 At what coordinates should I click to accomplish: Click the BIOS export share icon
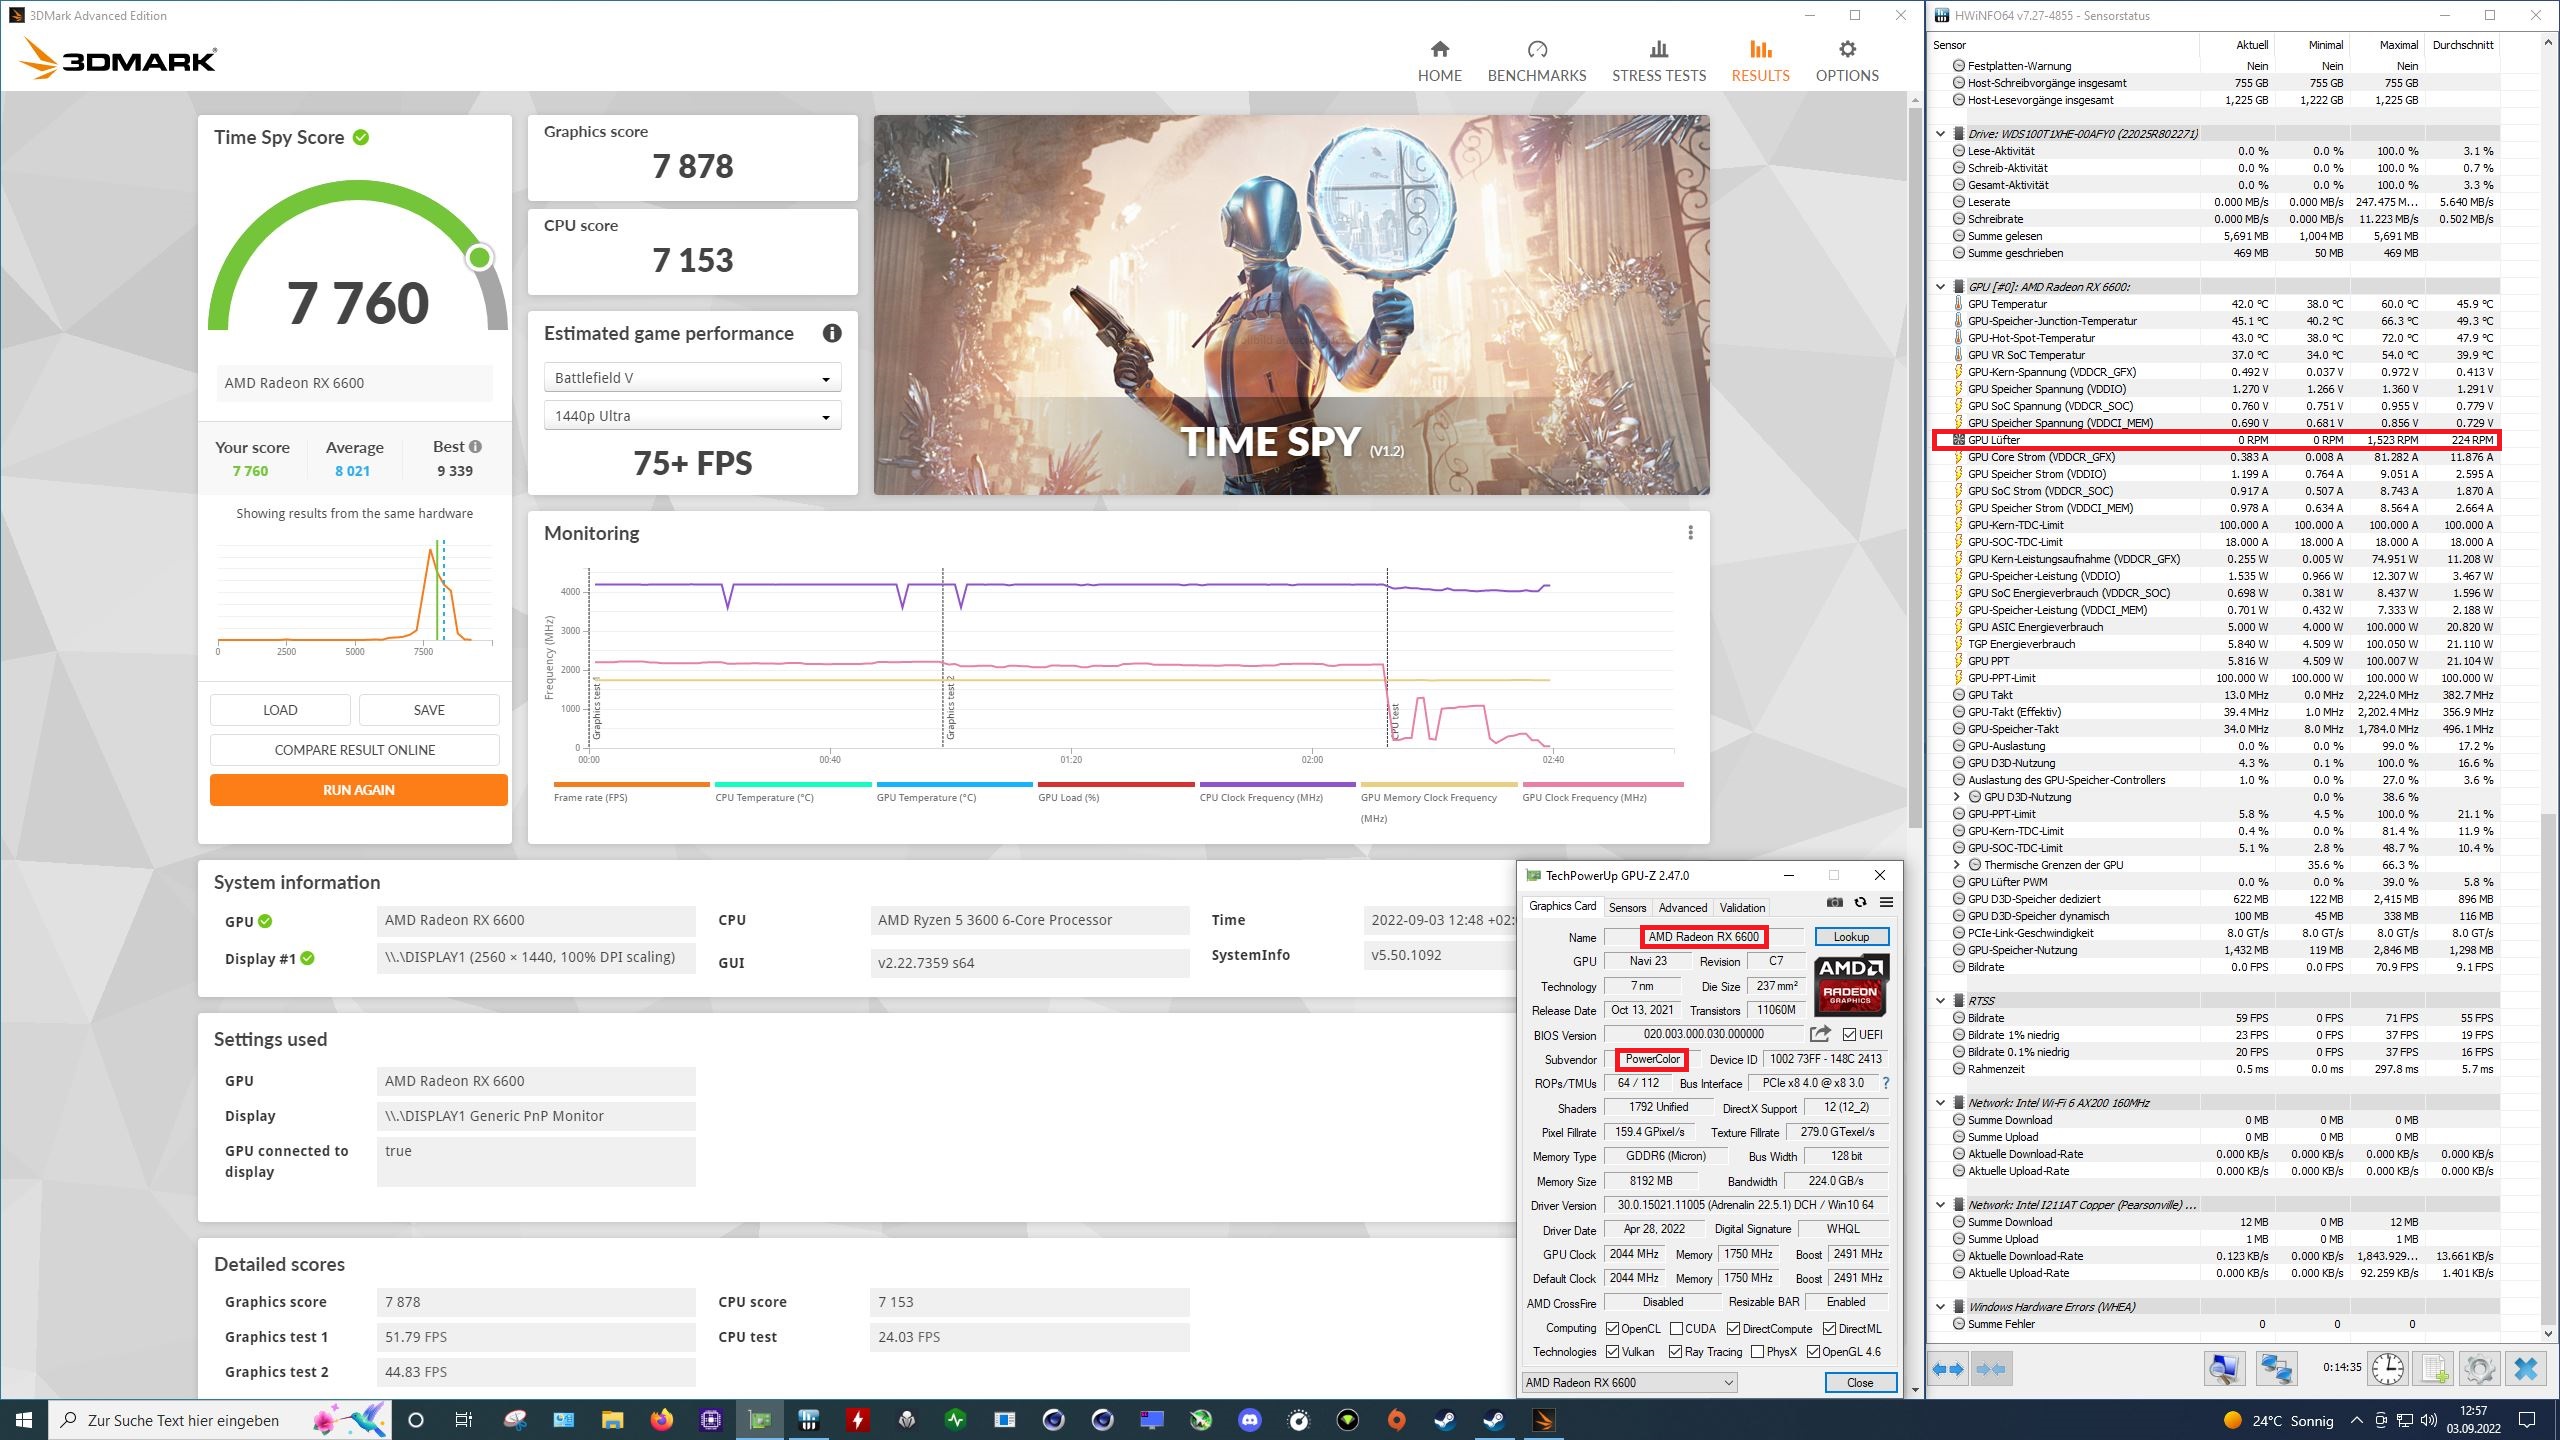tap(1820, 1034)
